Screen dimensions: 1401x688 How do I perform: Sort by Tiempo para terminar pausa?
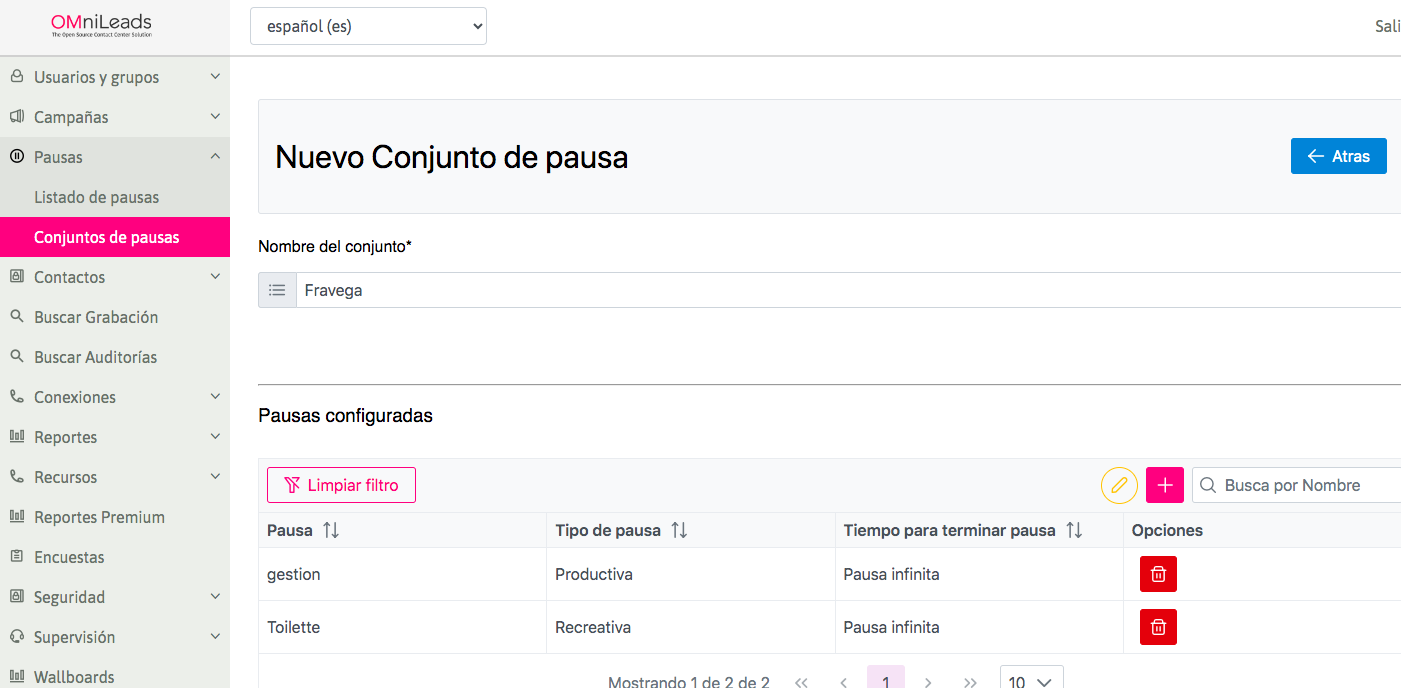tap(1074, 530)
